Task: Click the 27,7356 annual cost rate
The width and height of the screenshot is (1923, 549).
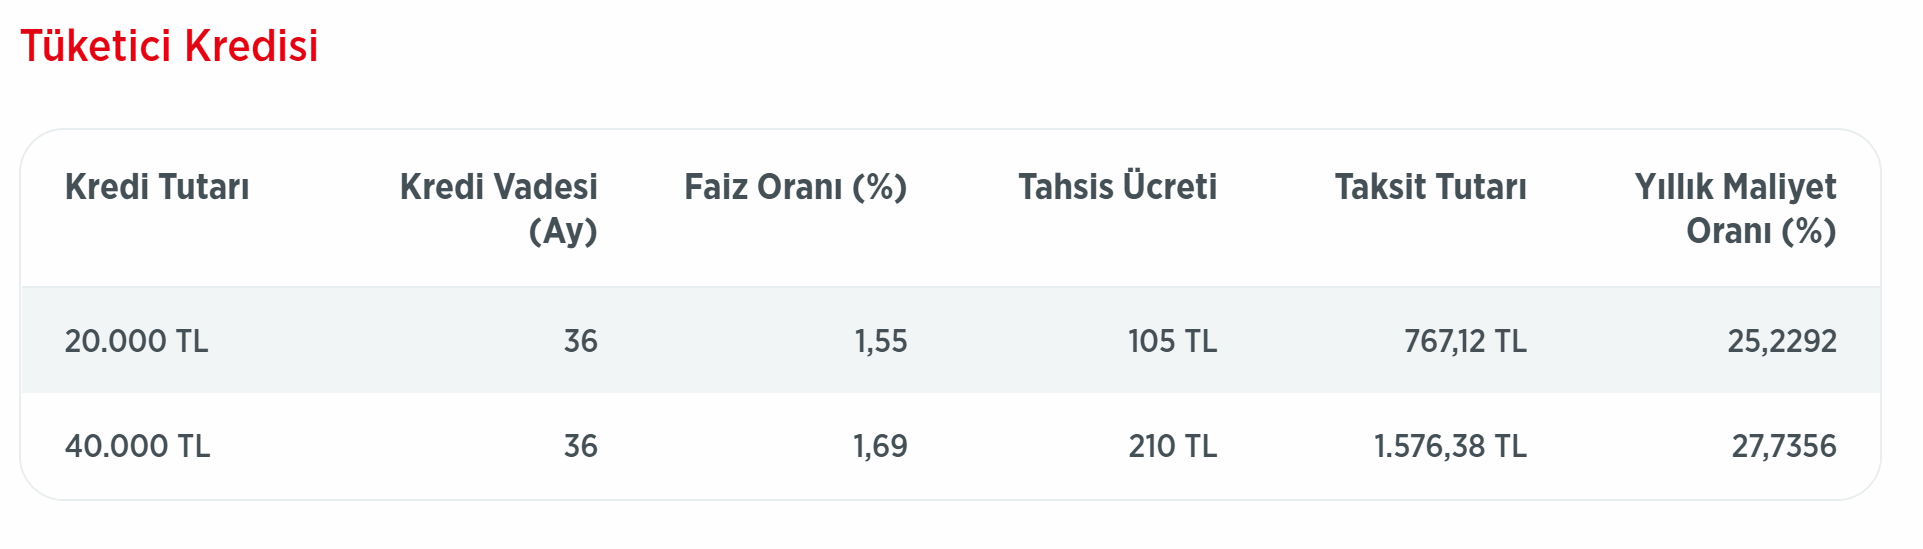Action: 1783,446
